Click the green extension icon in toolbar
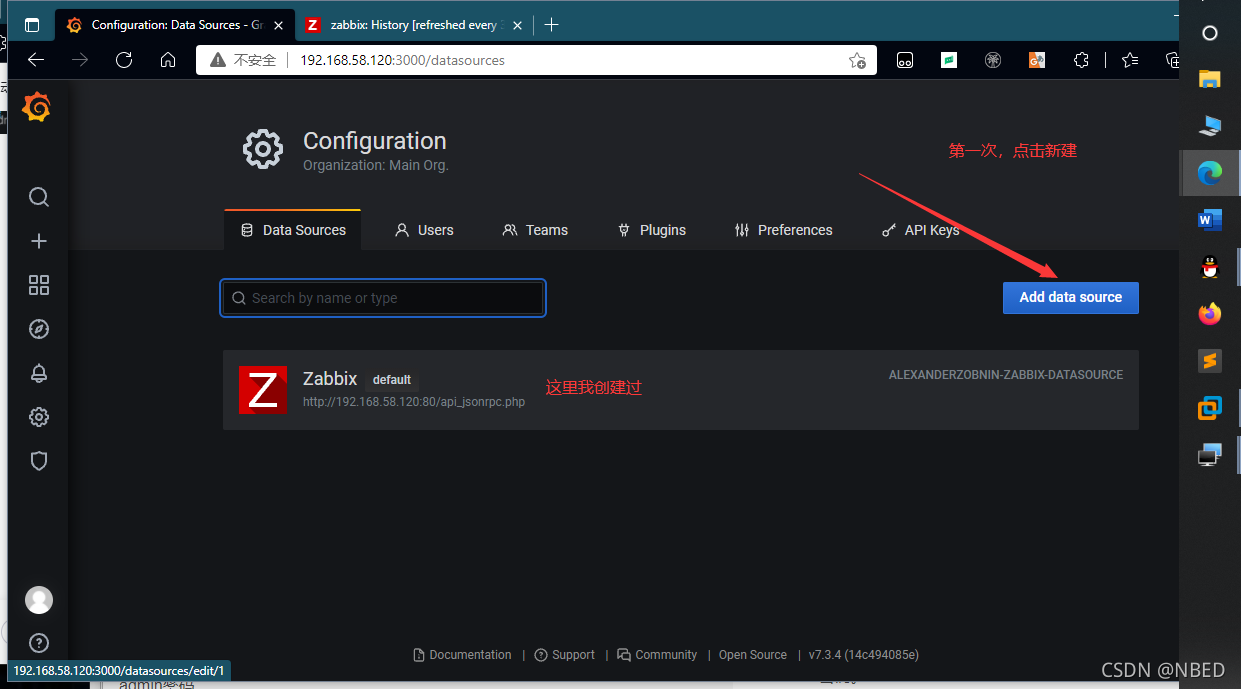The height and width of the screenshot is (689, 1241). click(949, 60)
